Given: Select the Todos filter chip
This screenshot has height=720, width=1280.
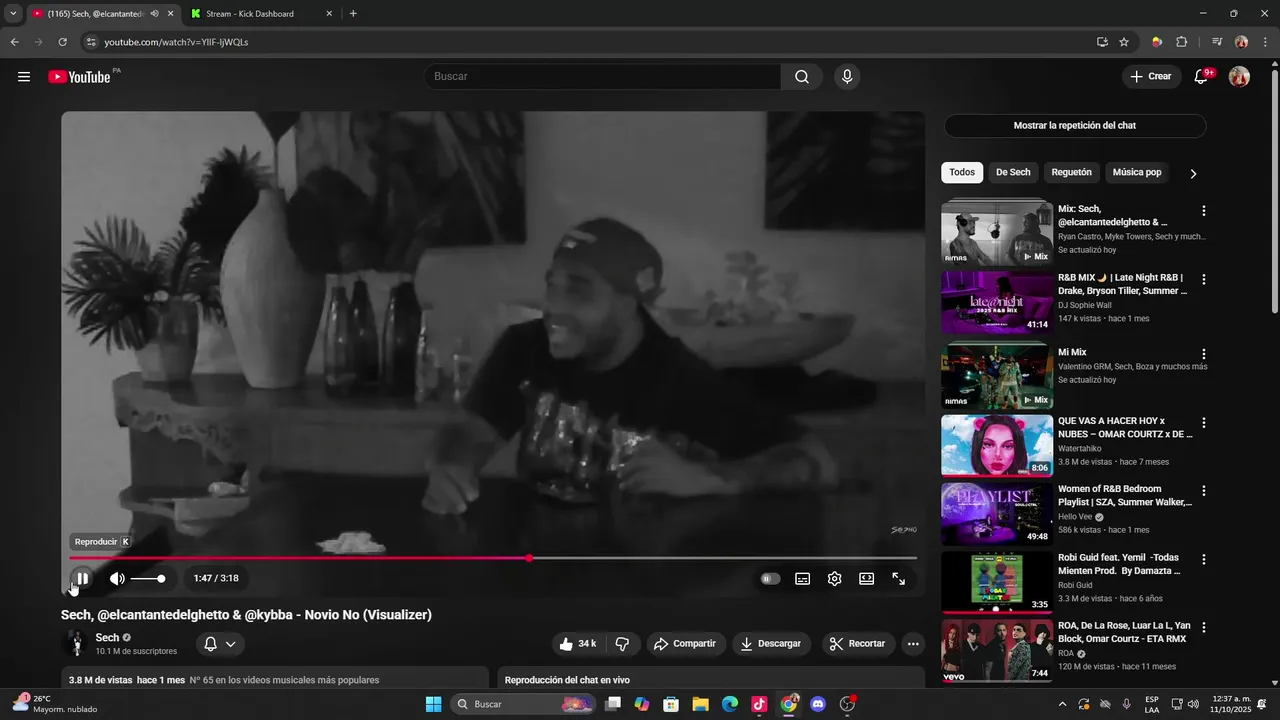Looking at the screenshot, I should point(962,173).
